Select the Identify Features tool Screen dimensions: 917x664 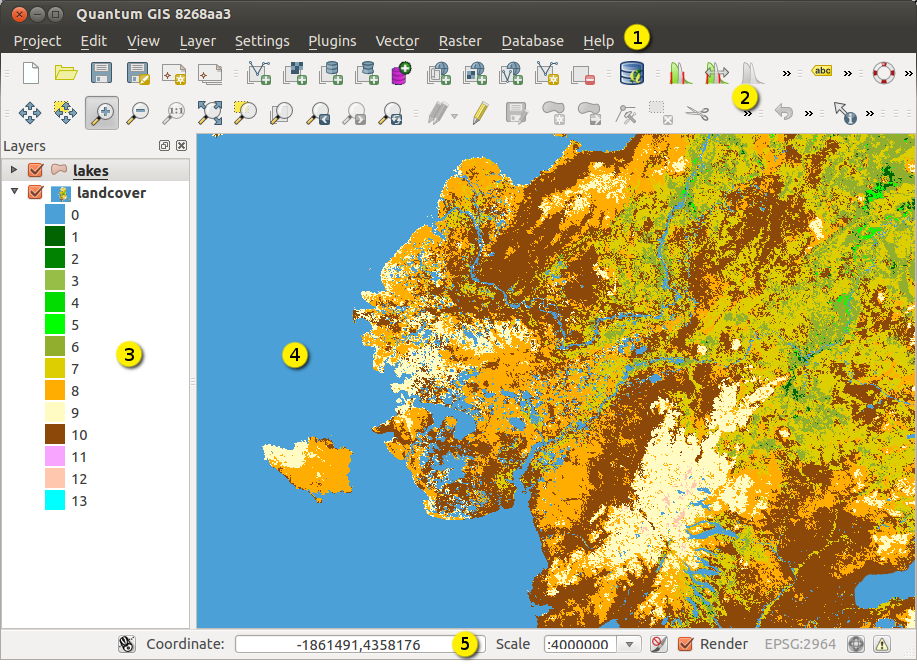(845, 113)
